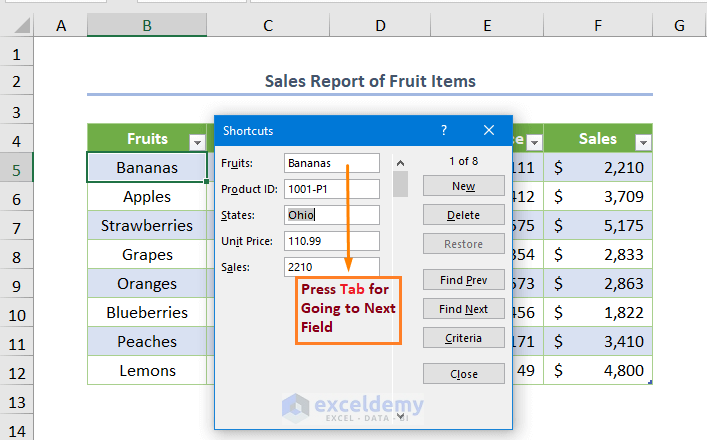Image resolution: width=707 pixels, height=440 pixels.
Task: Click Find Next button
Action: (x=463, y=309)
